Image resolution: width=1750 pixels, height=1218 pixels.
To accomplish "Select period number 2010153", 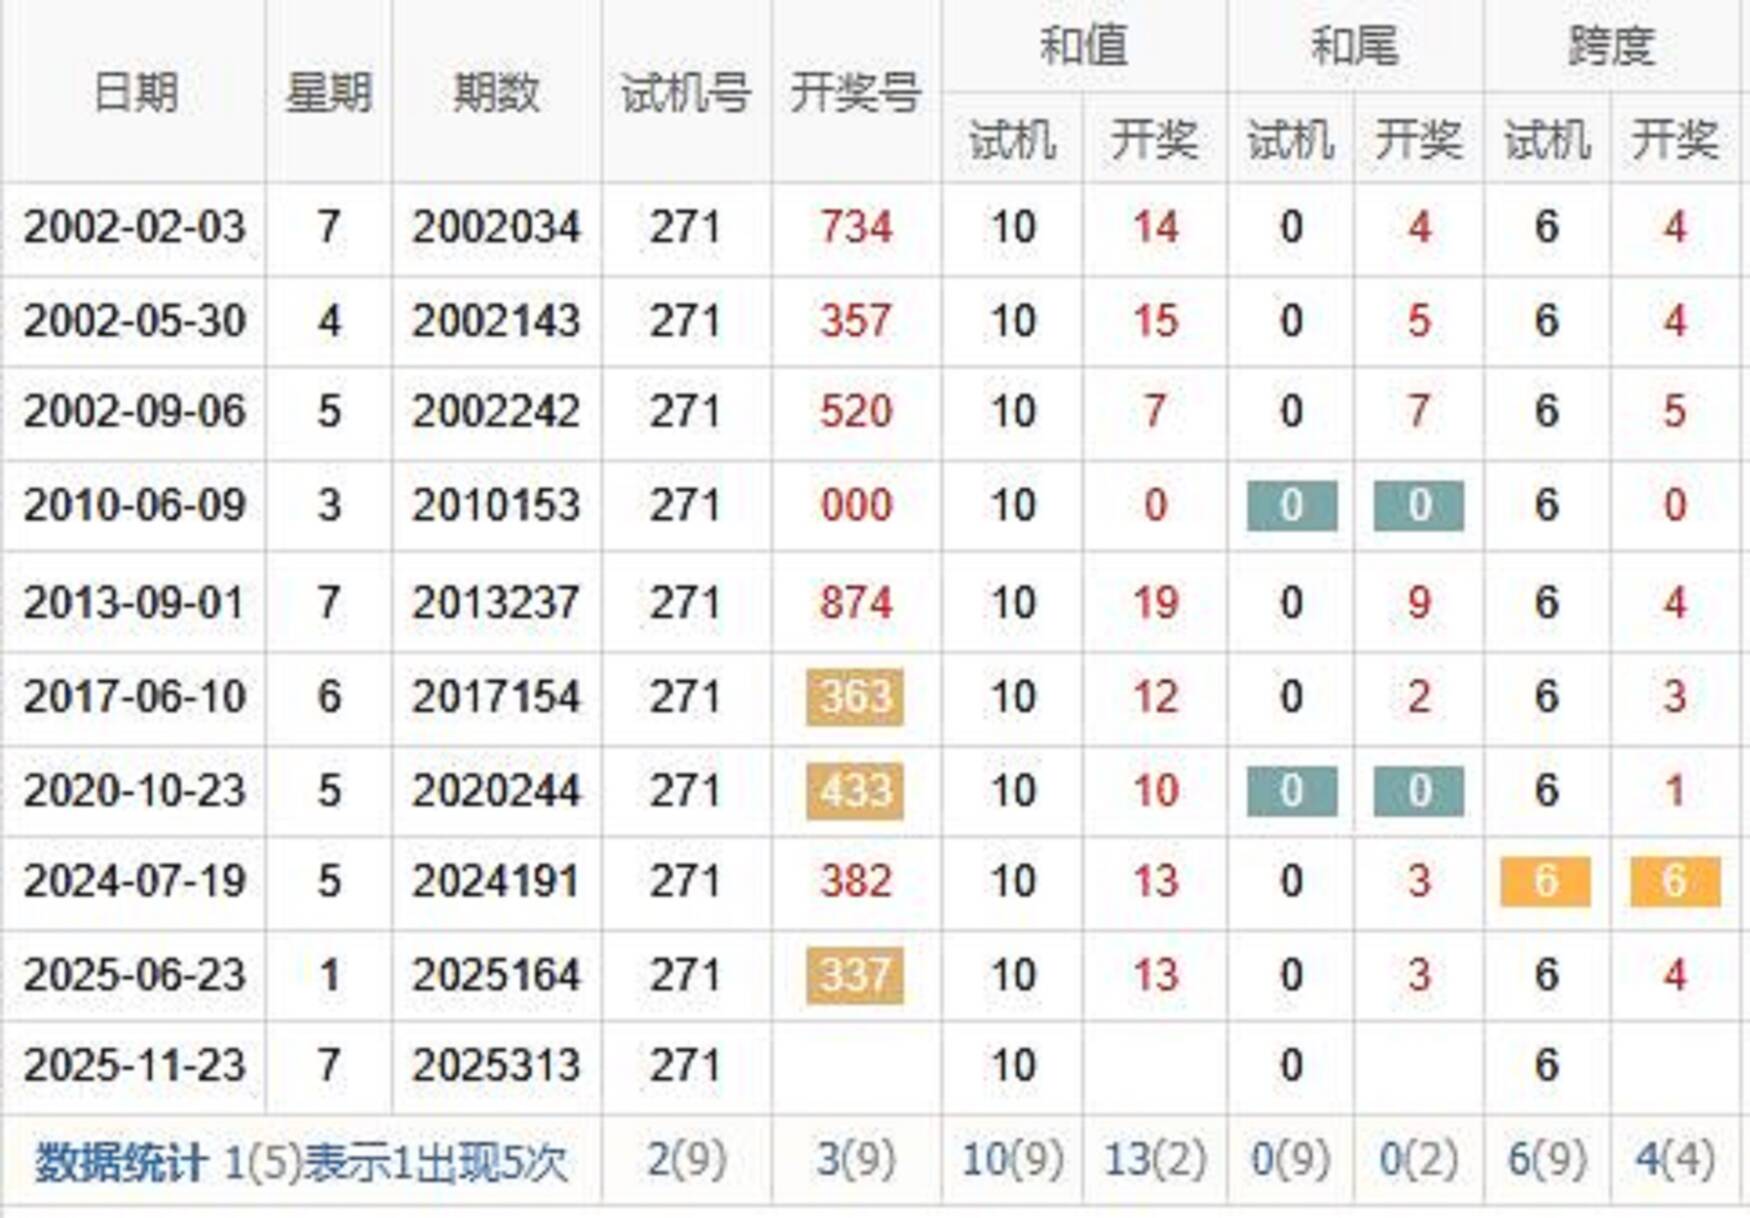I will 496,505.
